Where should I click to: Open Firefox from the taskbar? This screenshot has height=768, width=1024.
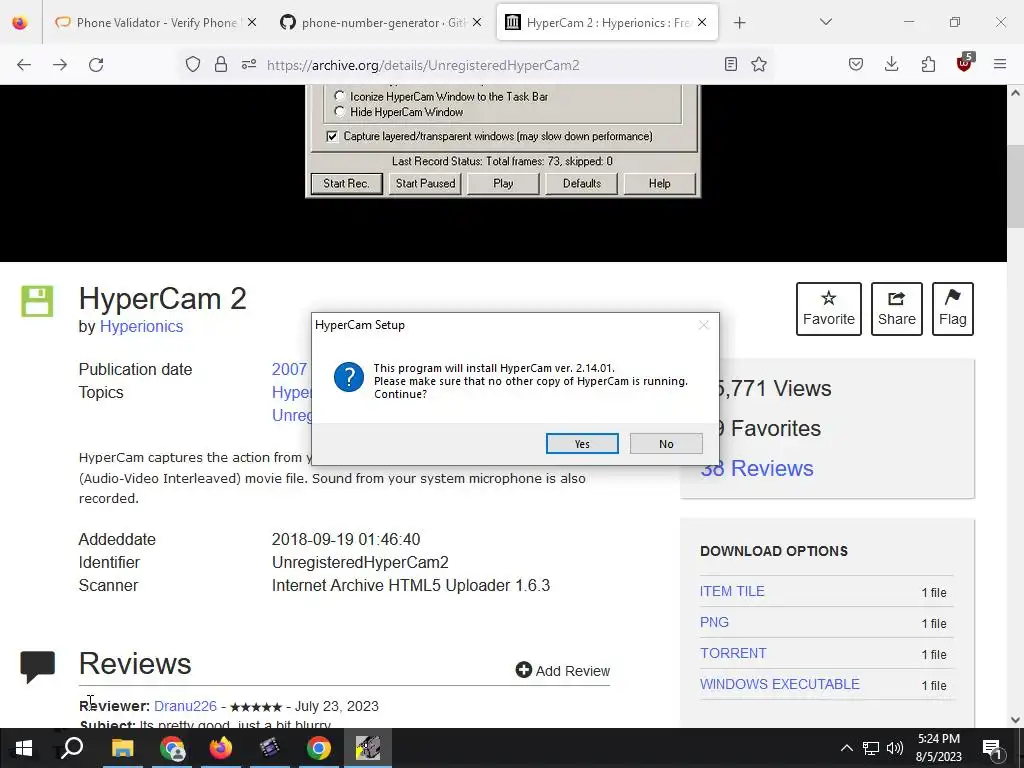pos(221,748)
